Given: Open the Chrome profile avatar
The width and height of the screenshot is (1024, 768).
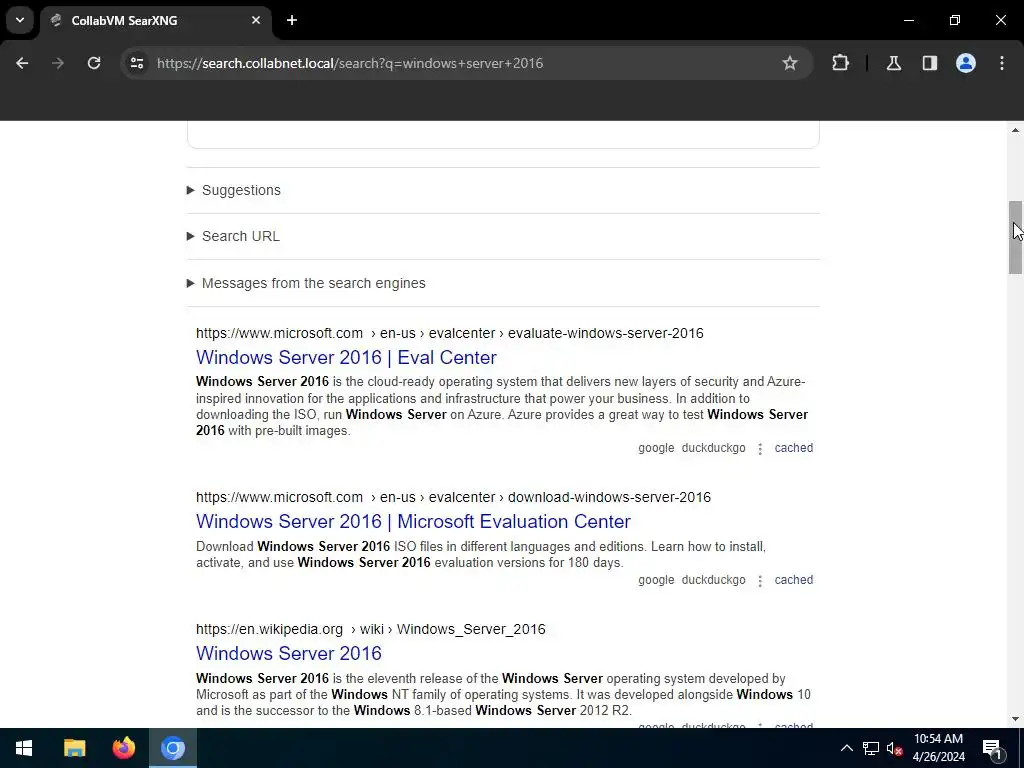Looking at the screenshot, I should 965,63.
